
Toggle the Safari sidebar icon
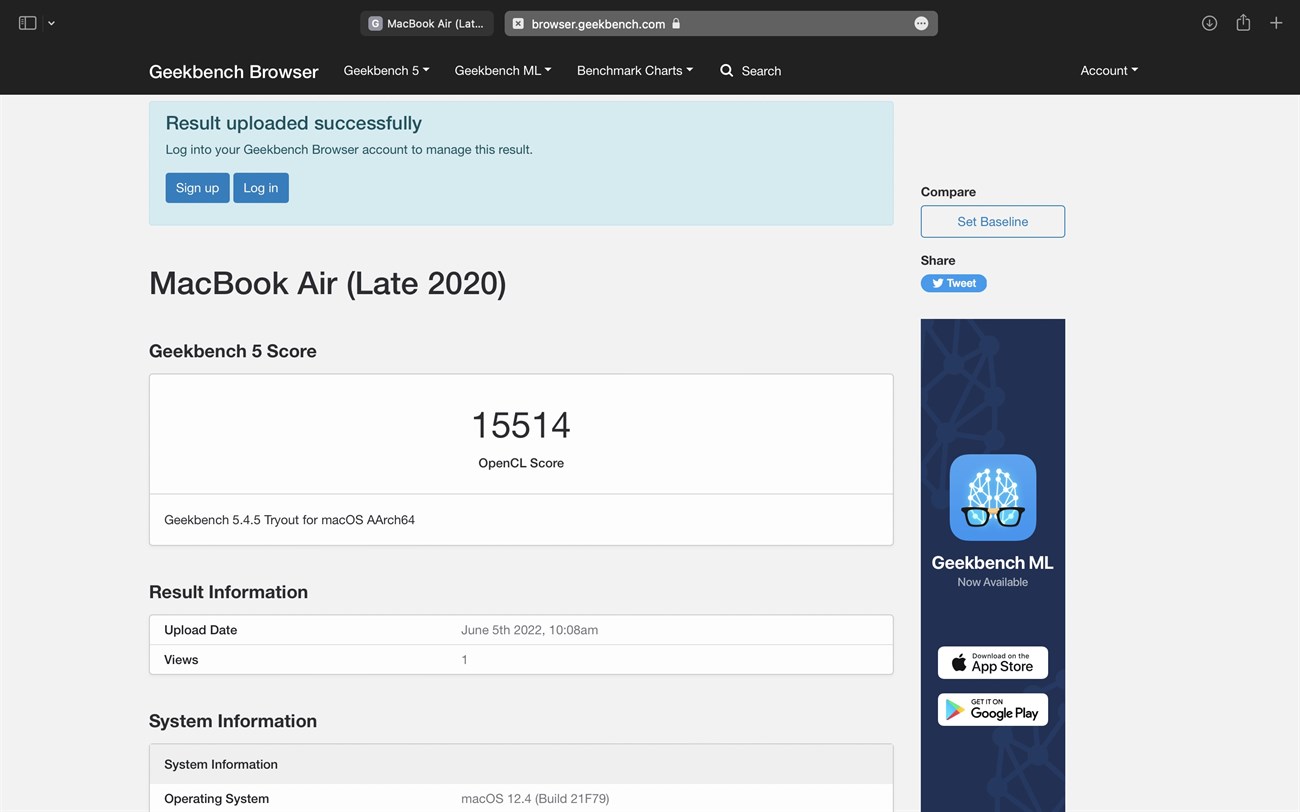point(27,23)
